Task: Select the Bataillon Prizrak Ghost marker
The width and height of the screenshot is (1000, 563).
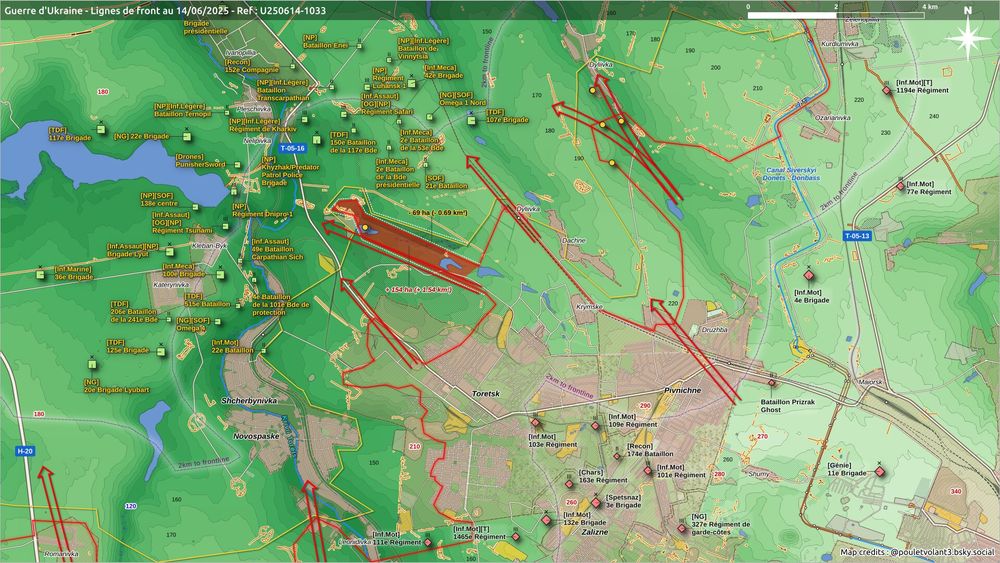Action: (772, 383)
